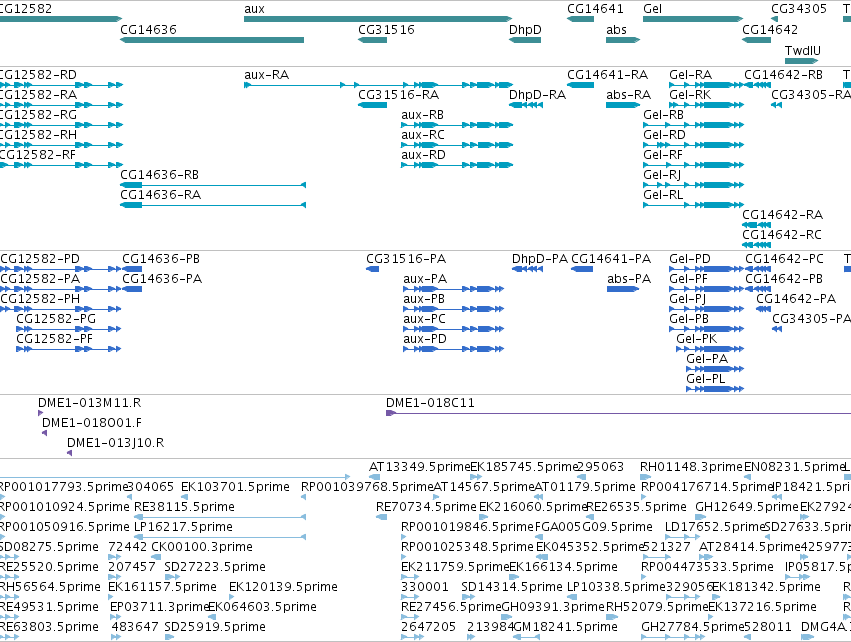Image resolution: width=851 pixels, height=642 pixels.
Task: Click EST LP16217.5prime label
Action: click(x=183, y=527)
